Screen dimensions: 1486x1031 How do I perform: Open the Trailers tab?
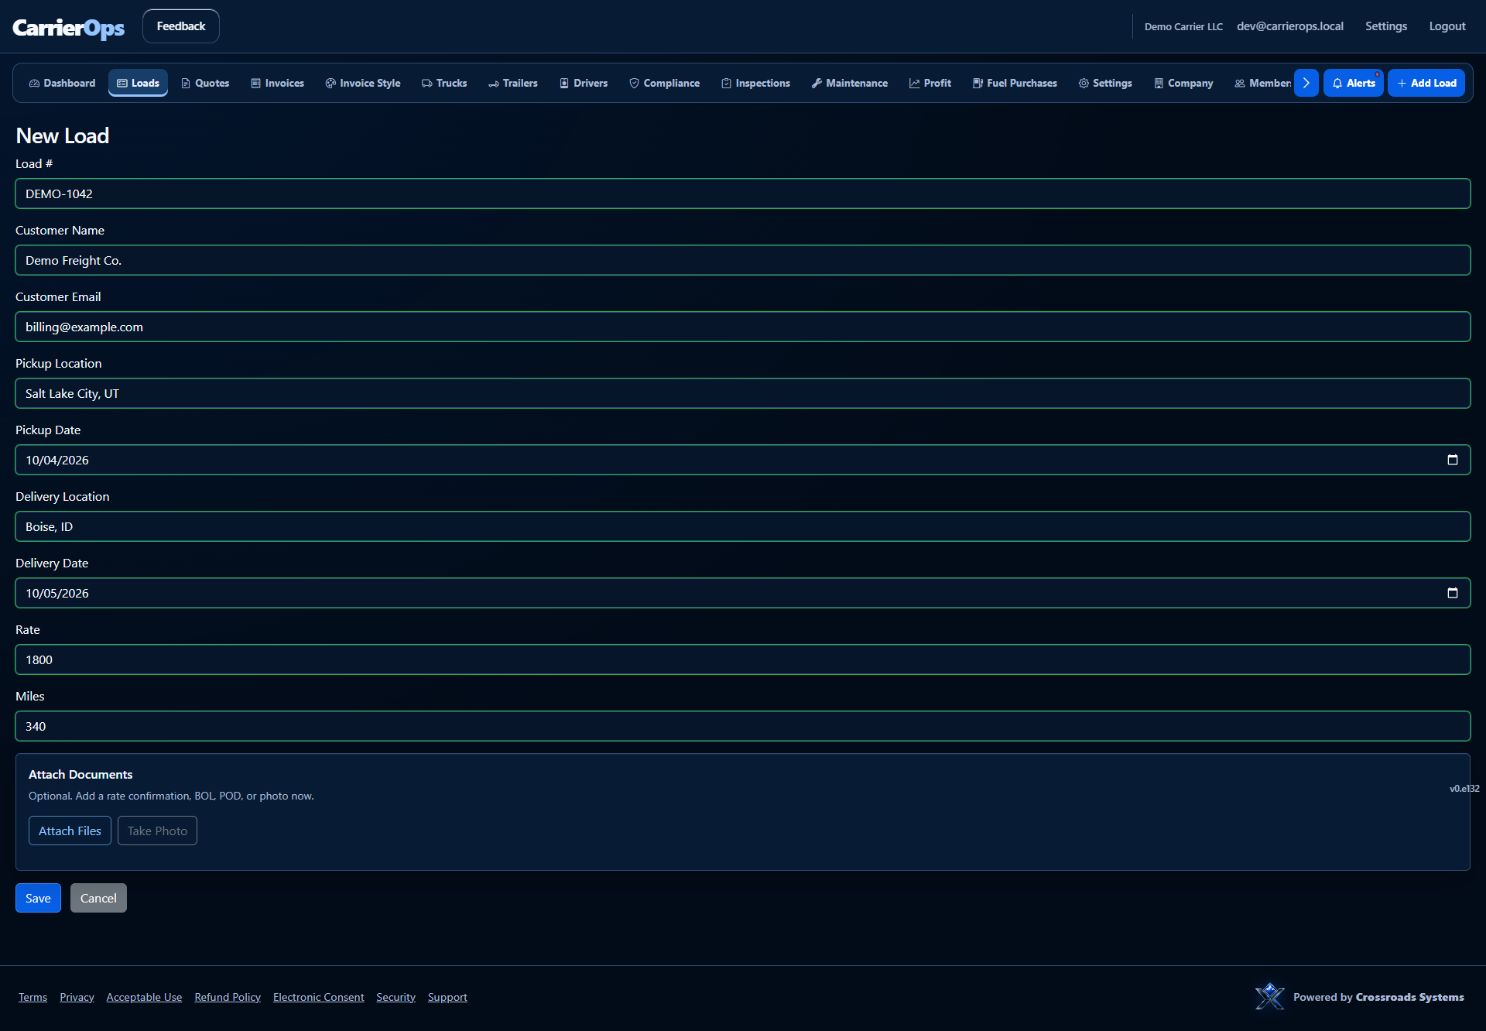[x=513, y=83]
